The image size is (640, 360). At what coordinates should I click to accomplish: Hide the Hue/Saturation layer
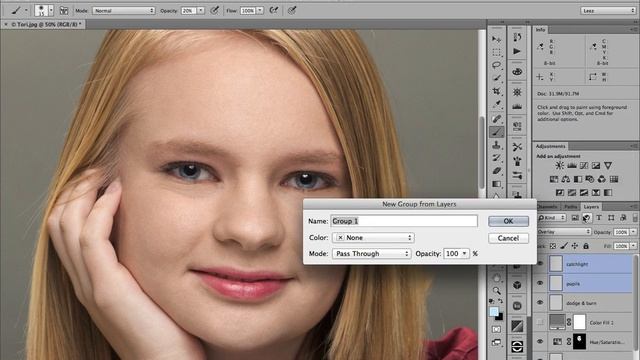540,341
